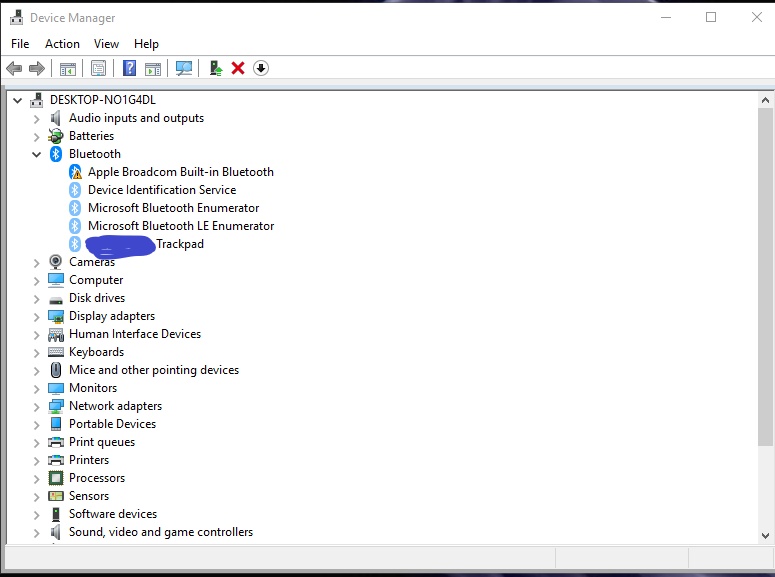
Task: Click the red X Uninstall device icon
Action: point(238,68)
